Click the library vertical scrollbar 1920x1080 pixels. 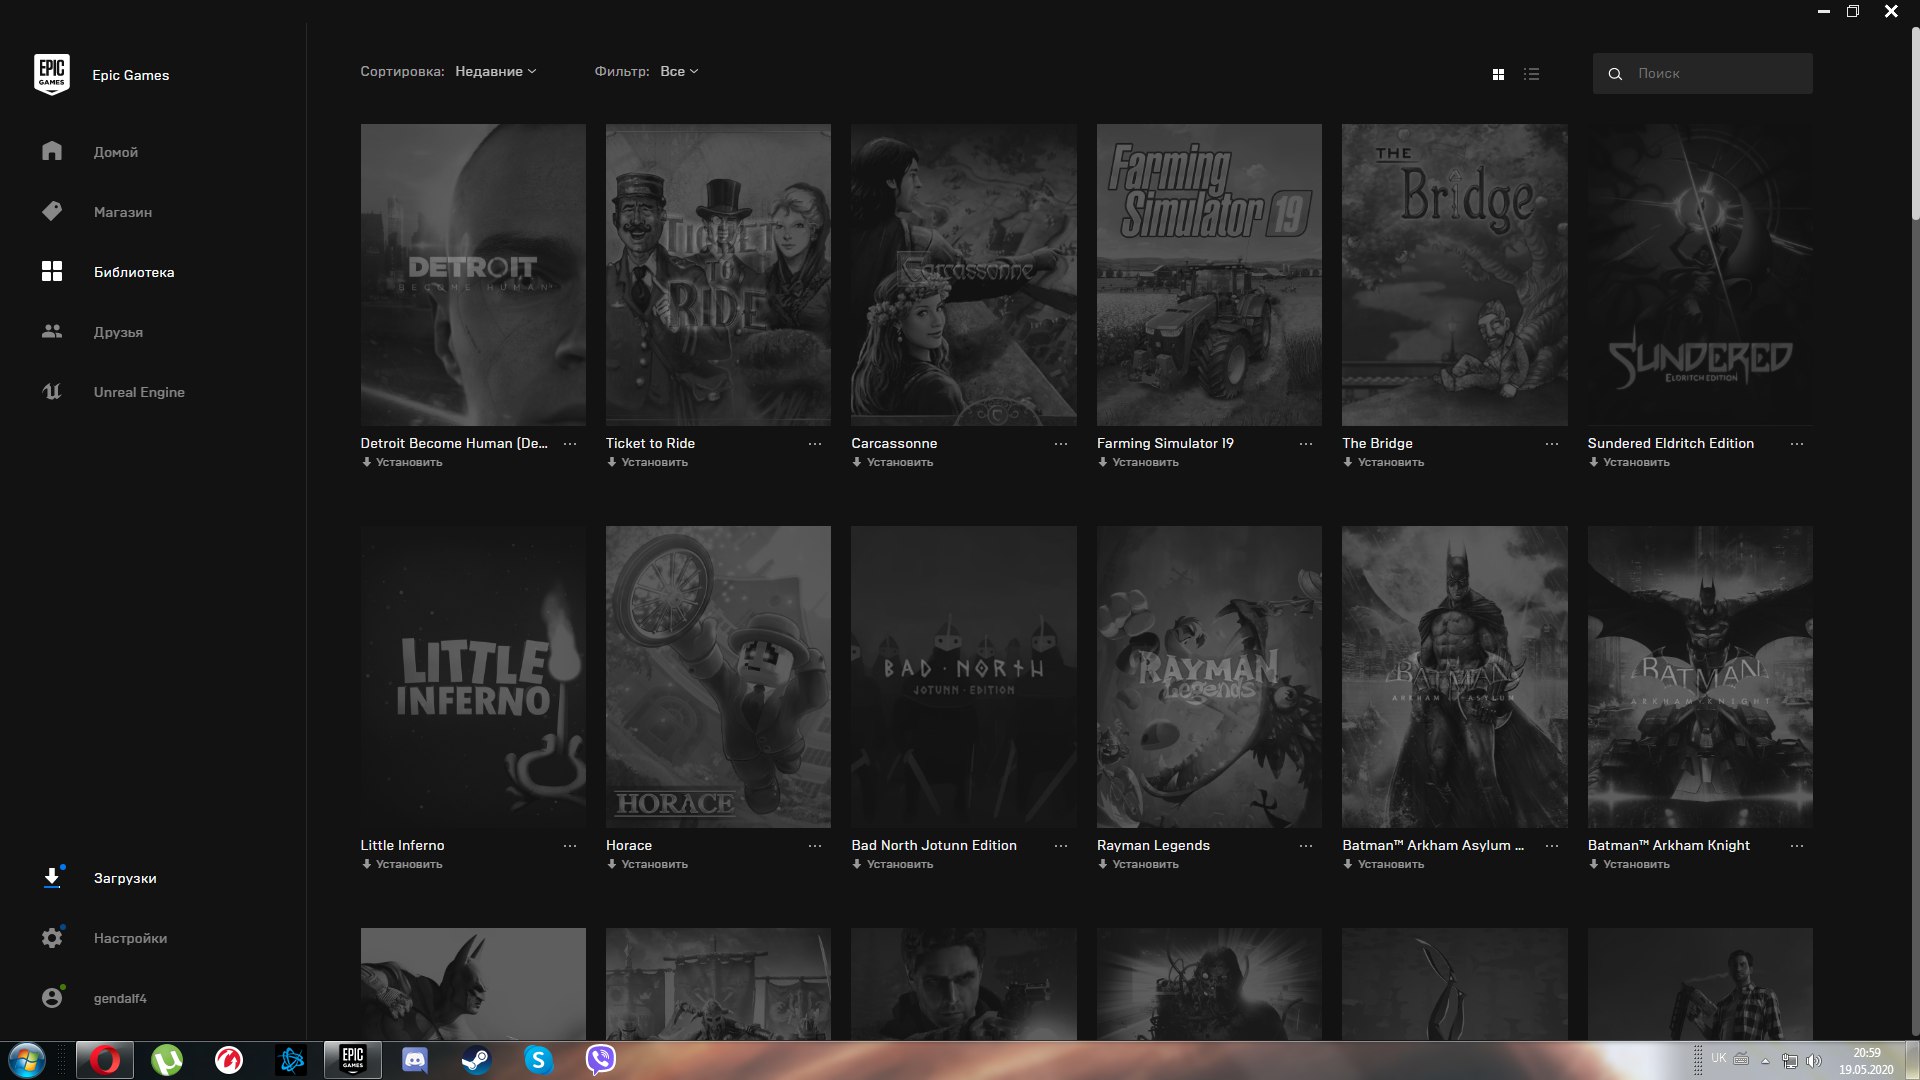click(x=1915, y=125)
